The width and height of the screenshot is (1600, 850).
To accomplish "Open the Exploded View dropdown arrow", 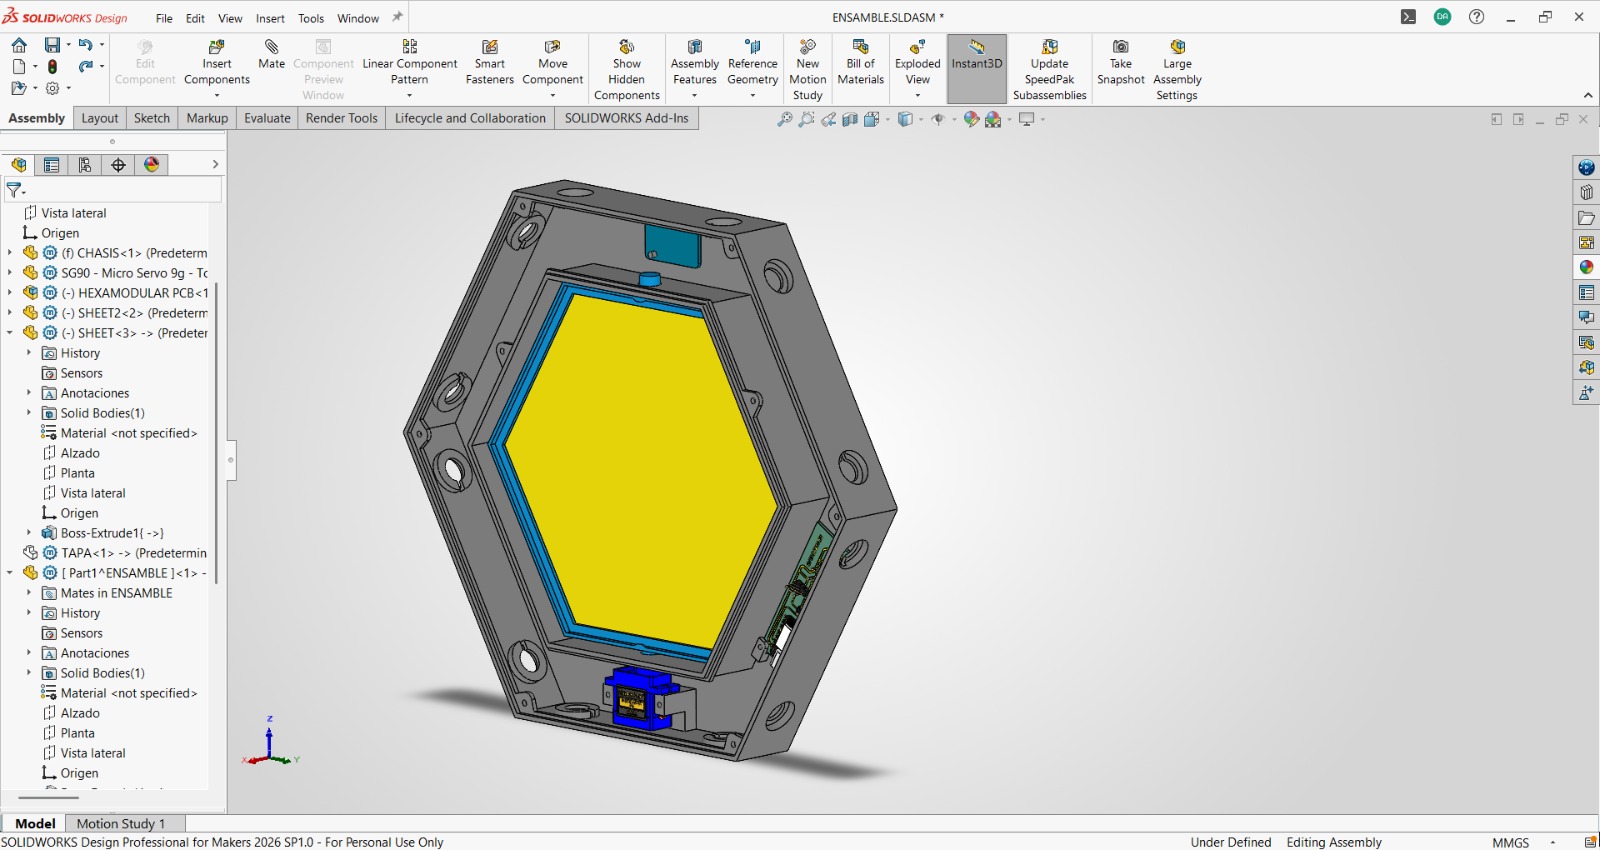I will pos(917,96).
